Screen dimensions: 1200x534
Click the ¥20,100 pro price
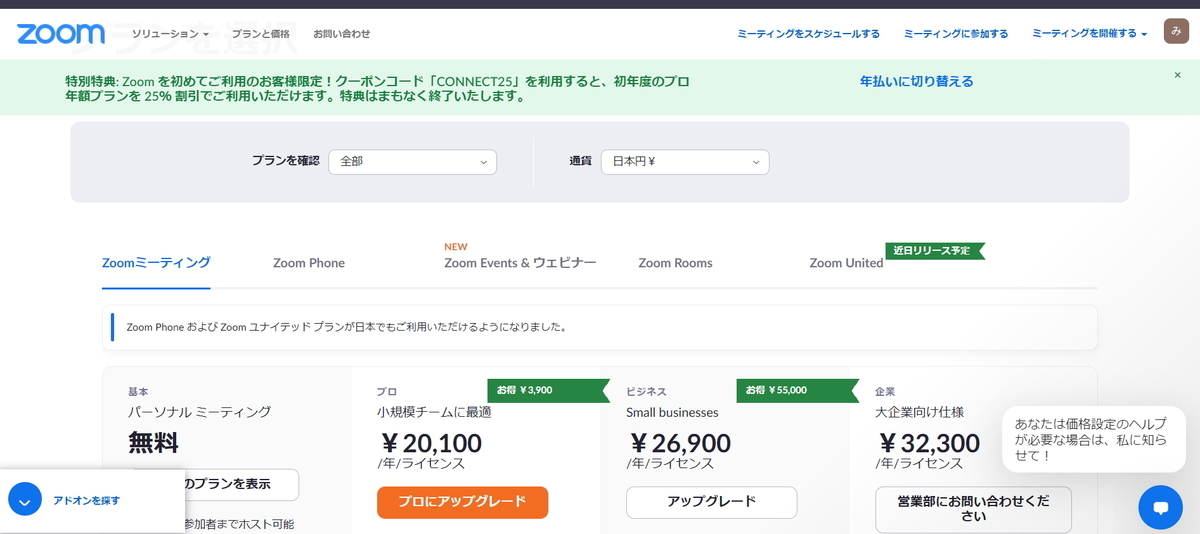[x=431, y=443]
